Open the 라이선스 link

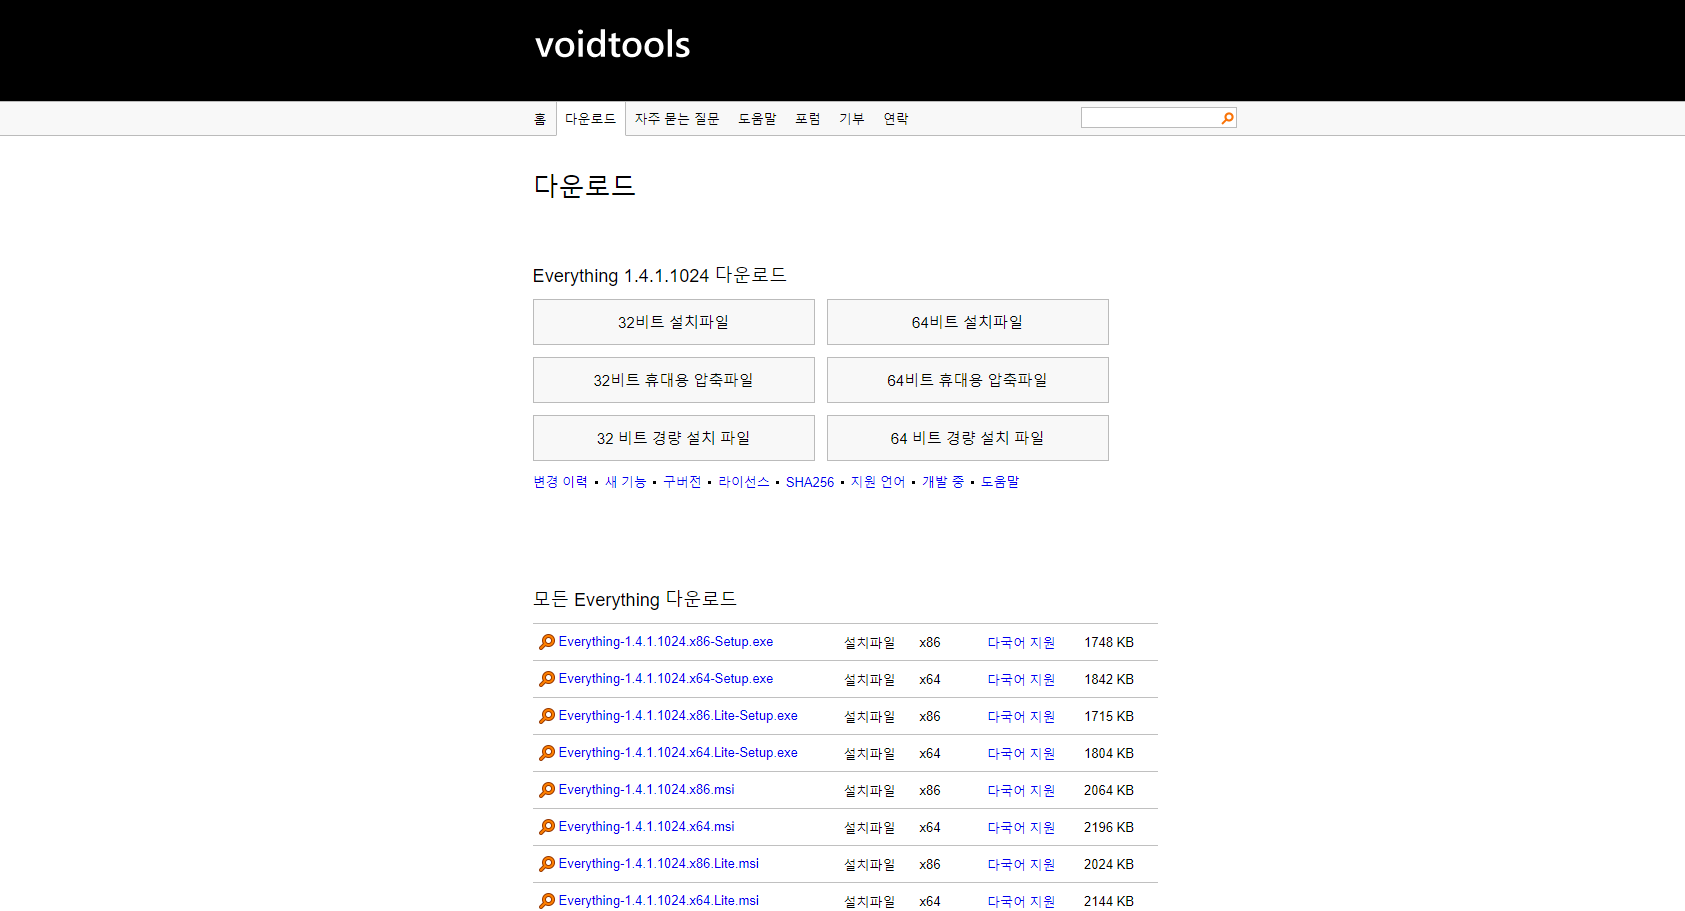743,482
